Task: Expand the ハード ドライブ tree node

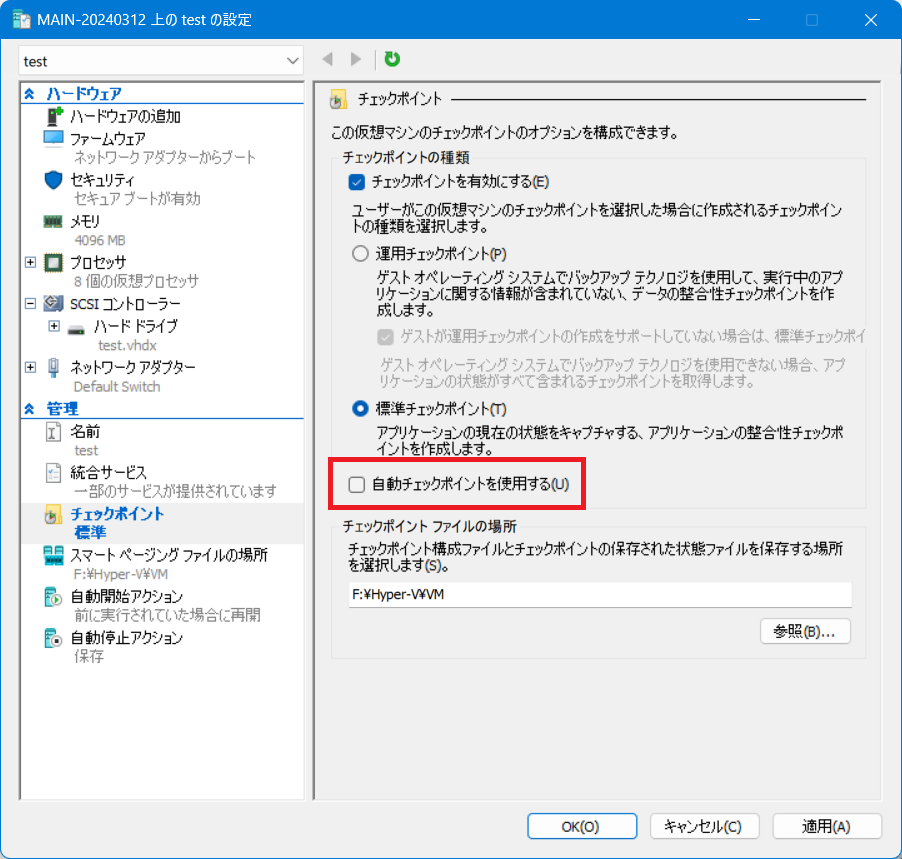Action: [54, 326]
